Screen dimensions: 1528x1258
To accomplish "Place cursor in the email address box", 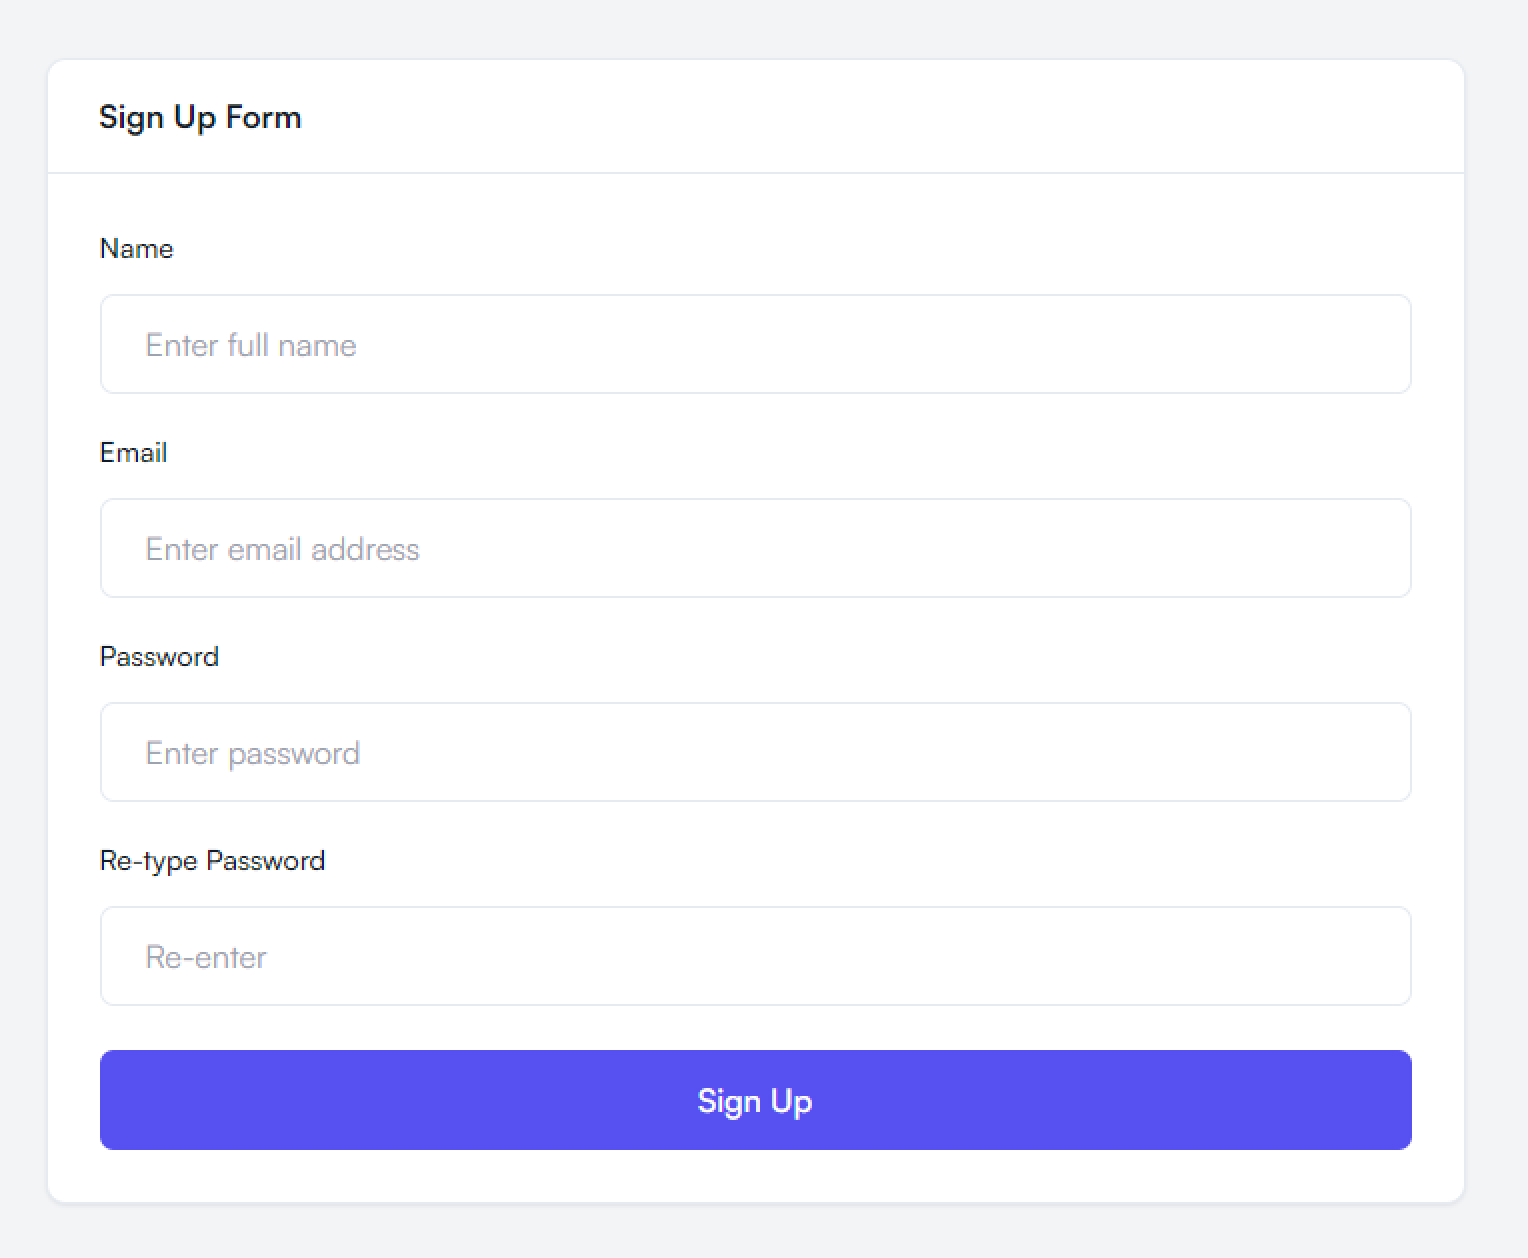I will (755, 548).
